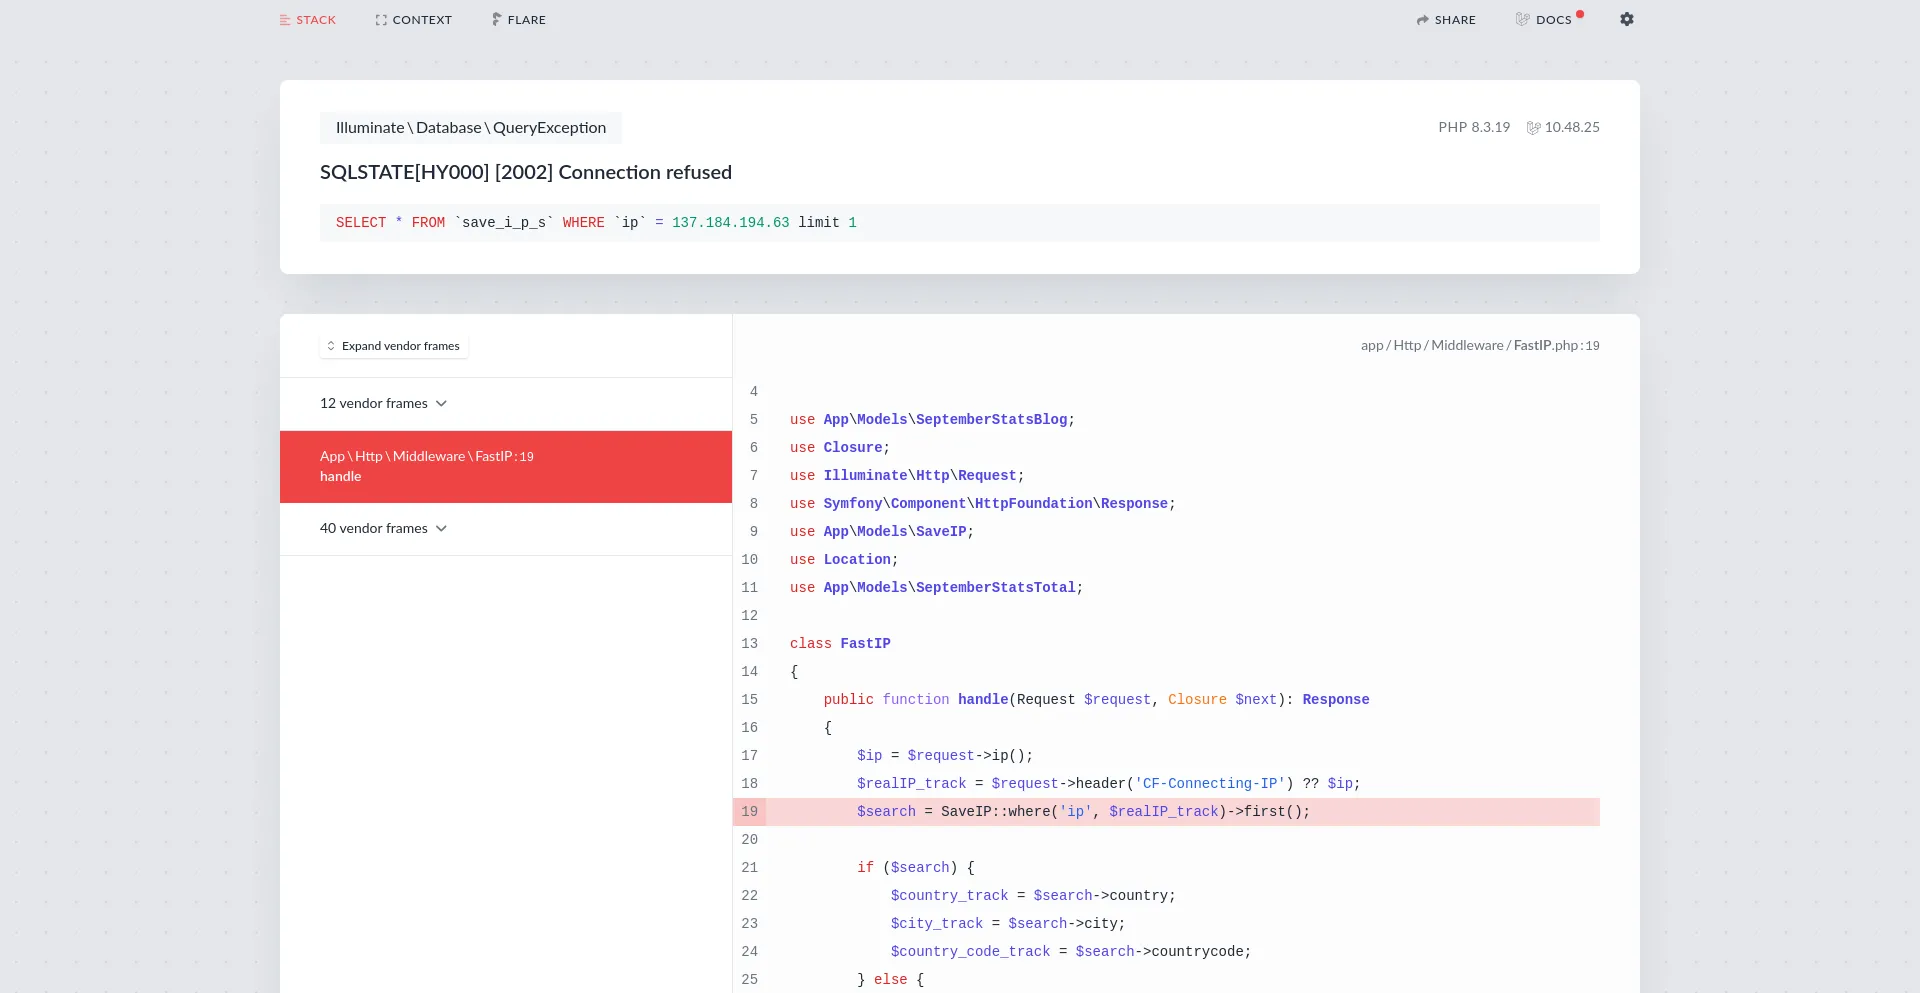Click the Illuminate\Database\QueryException class label
This screenshot has height=993, width=1920.
click(x=470, y=128)
